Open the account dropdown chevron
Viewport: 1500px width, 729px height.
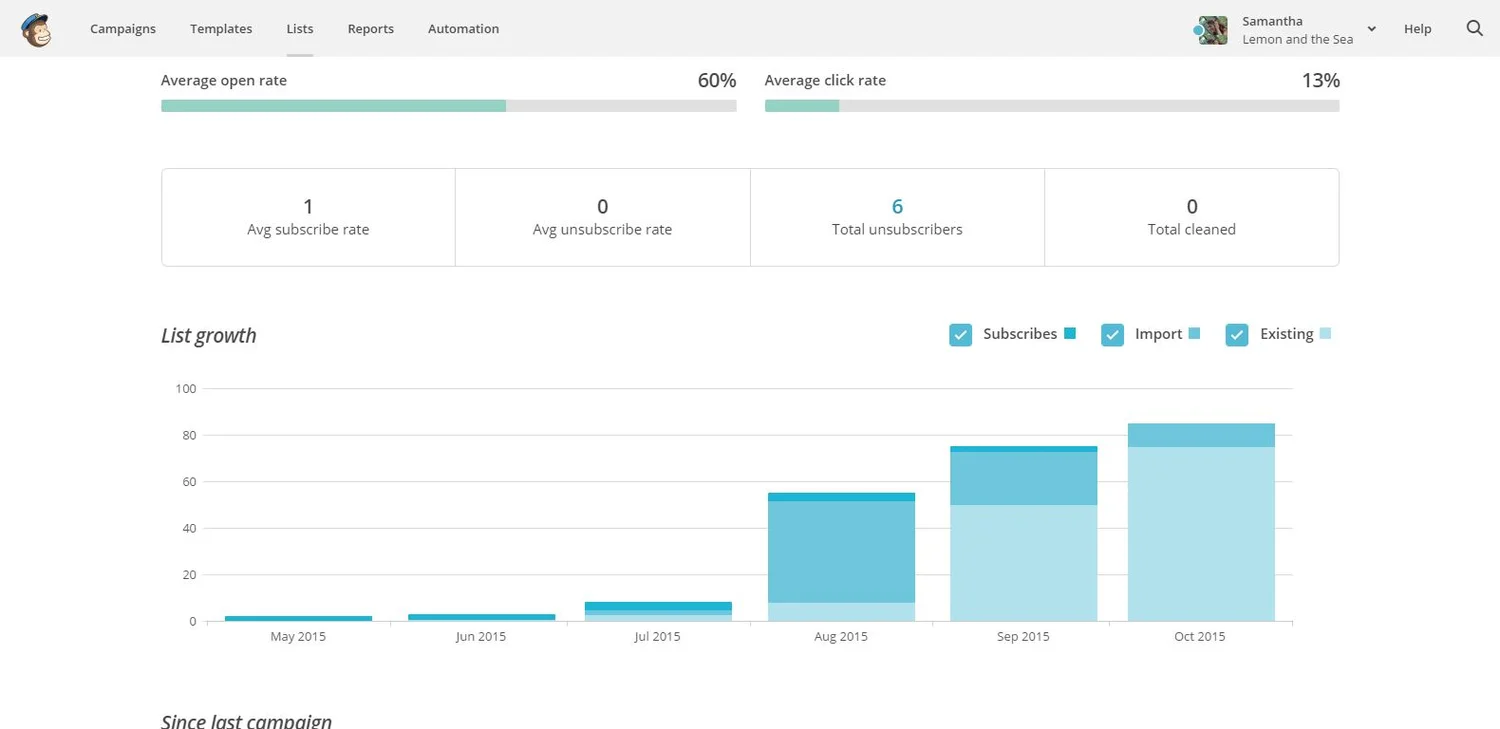coord(1371,29)
